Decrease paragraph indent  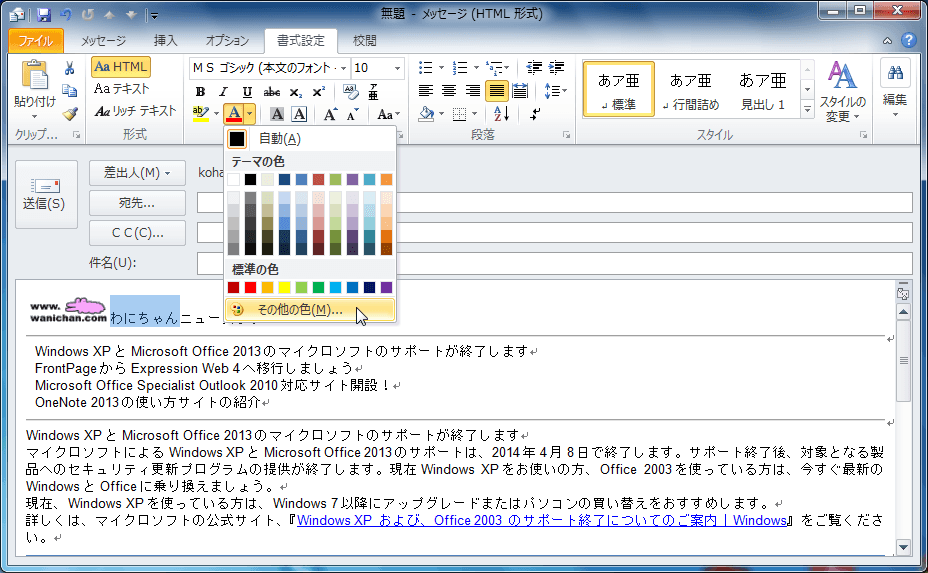click(x=534, y=67)
